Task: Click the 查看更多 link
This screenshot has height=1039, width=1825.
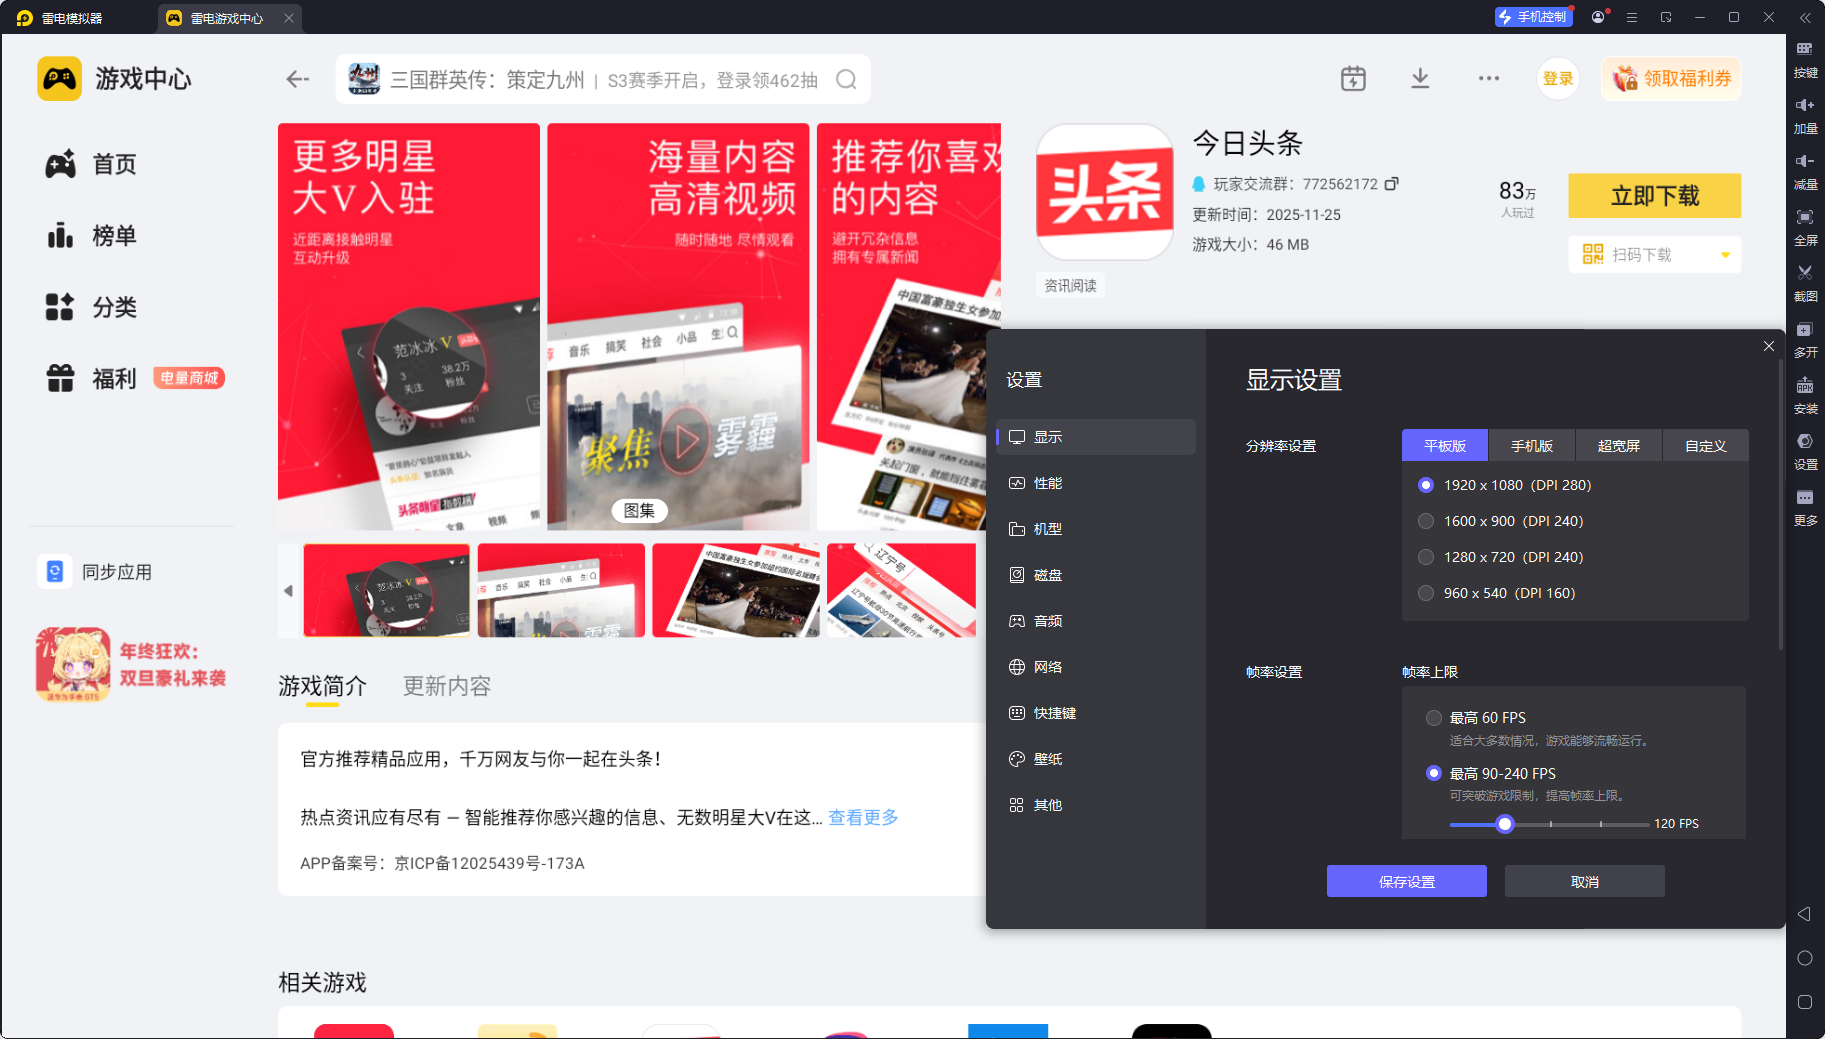Action: 863,818
